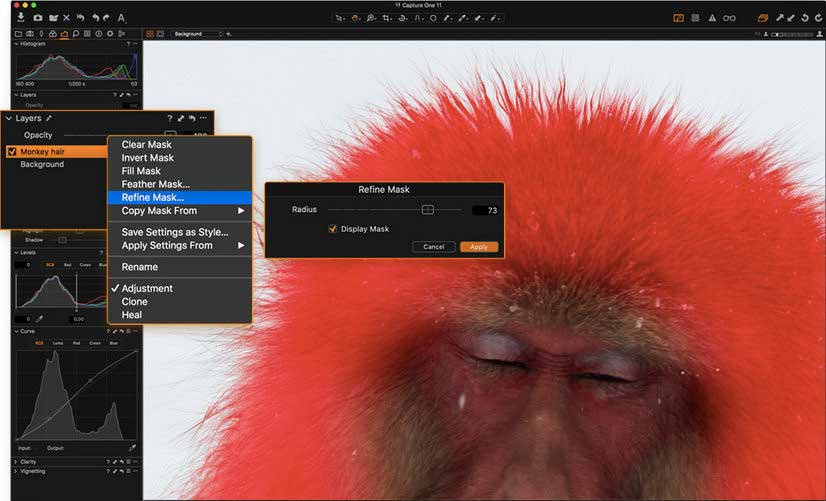Click the Radius value field showing 73
This screenshot has height=501, width=826.
[x=485, y=210]
